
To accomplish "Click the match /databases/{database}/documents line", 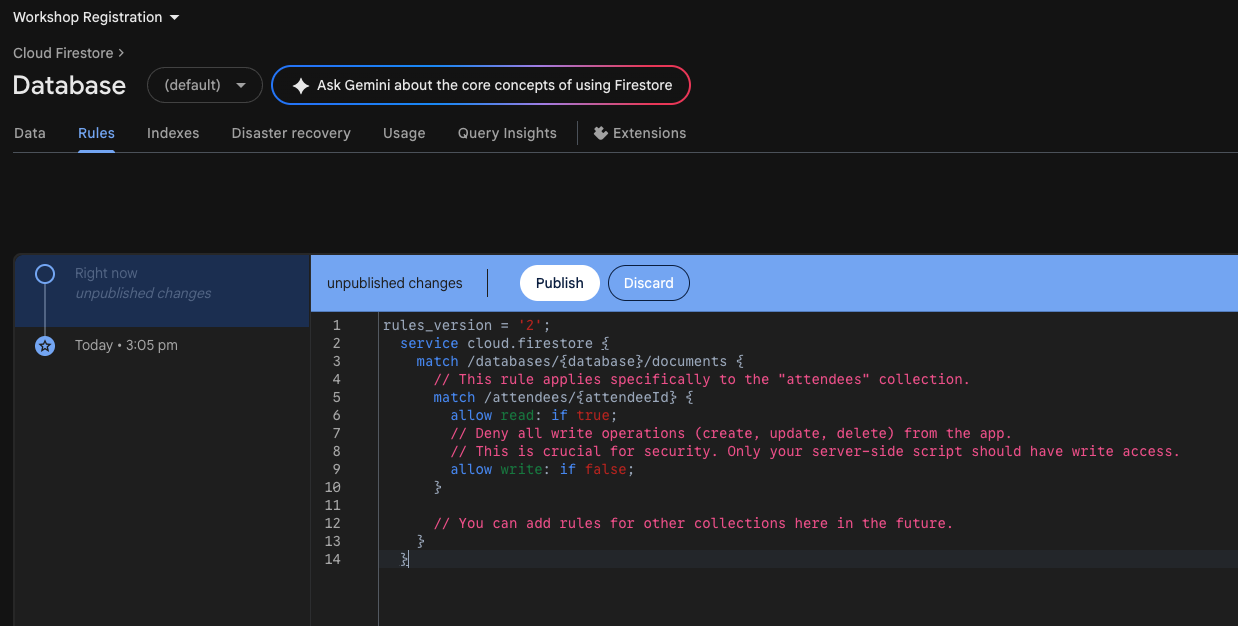I will click(x=581, y=361).
